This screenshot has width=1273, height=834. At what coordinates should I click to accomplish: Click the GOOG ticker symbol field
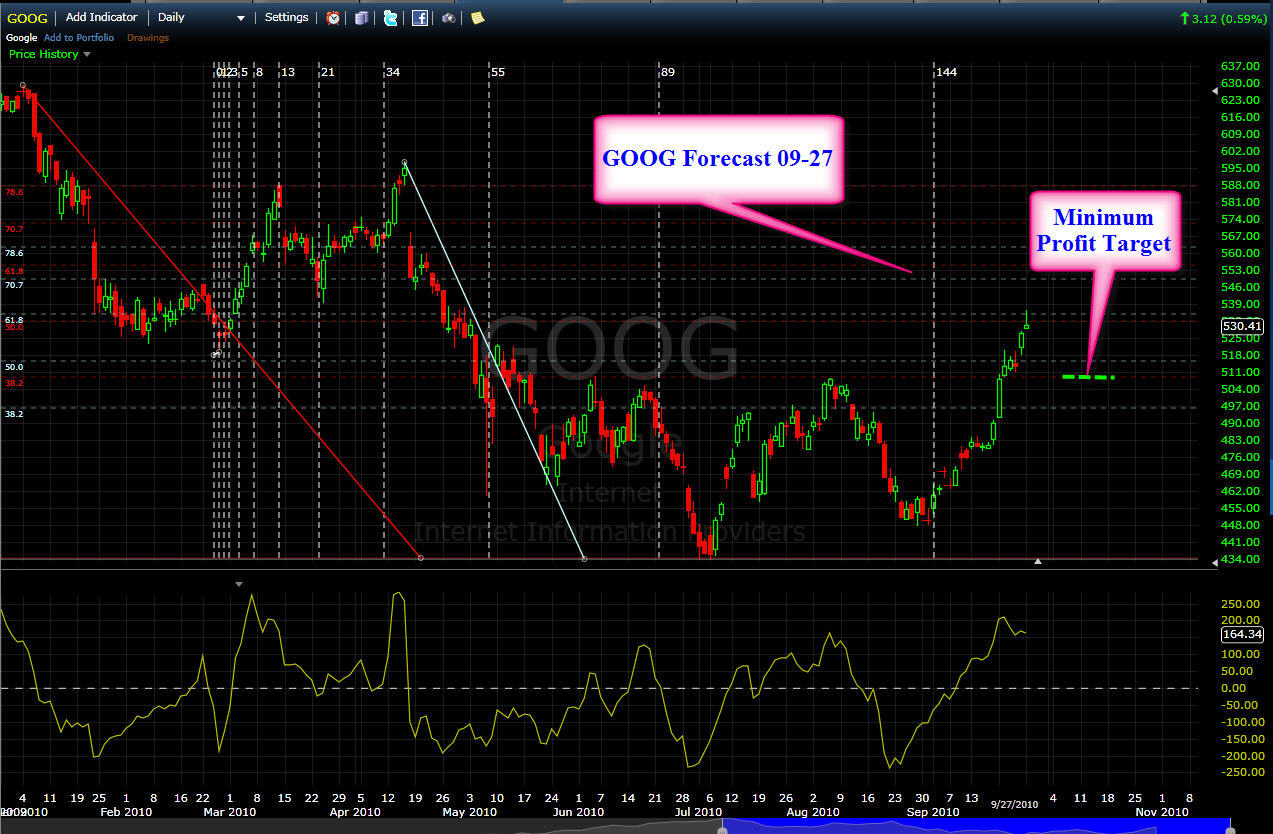pos(27,18)
